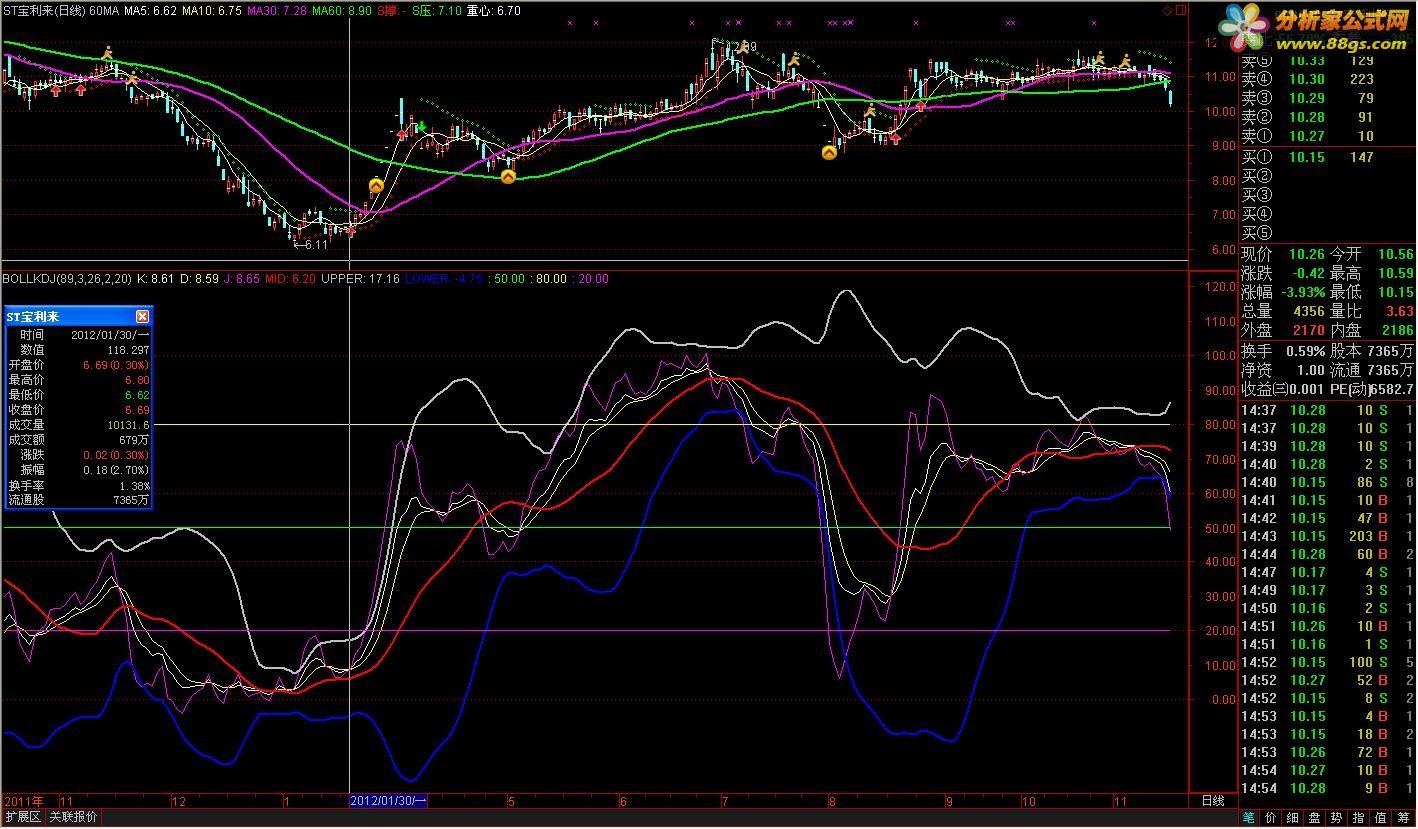Open the 势 trend tab
Image resolution: width=1418 pixels, height=829 pixels.
[1338, 818]
